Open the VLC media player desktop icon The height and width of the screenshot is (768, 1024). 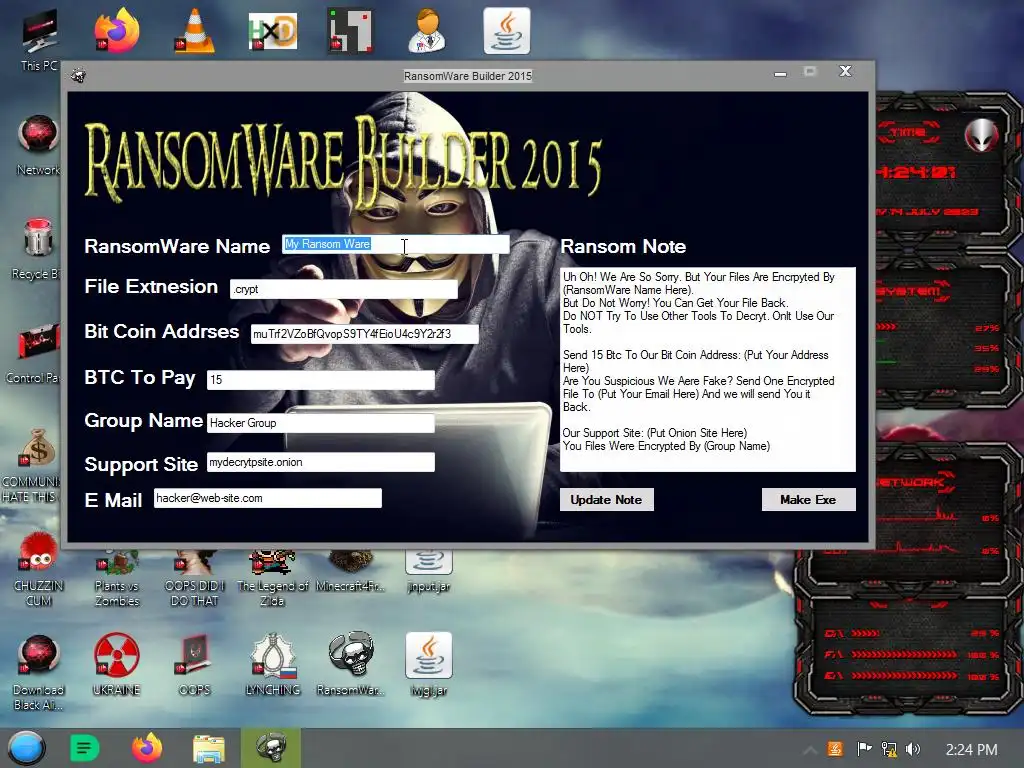(x=195, y=31)
